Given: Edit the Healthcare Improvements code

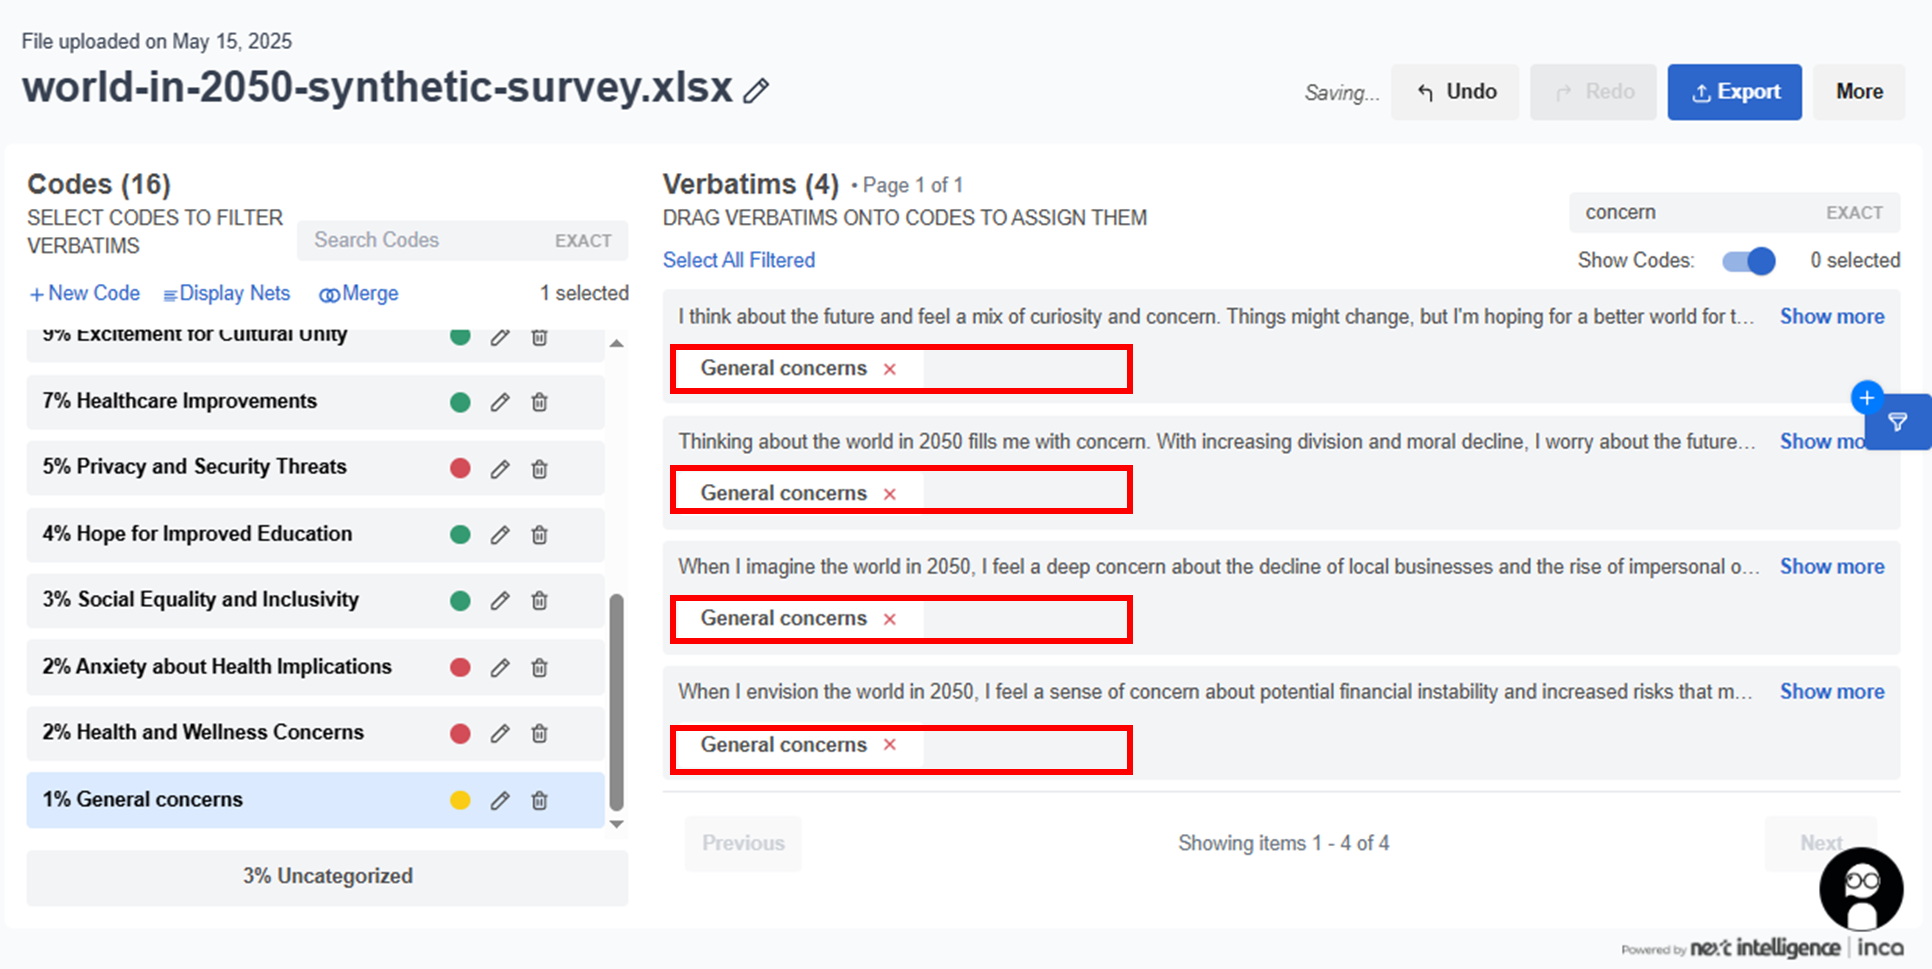Looking at the screenshot, I should 500,402.
